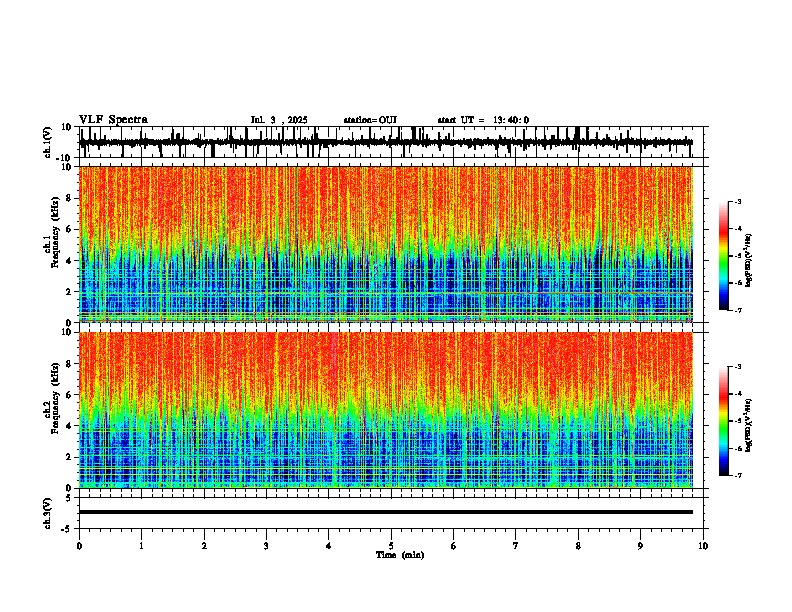Screen dimensions: 792x612
Task: Click the "ch.3(V)" axis label
Action: 48,513
